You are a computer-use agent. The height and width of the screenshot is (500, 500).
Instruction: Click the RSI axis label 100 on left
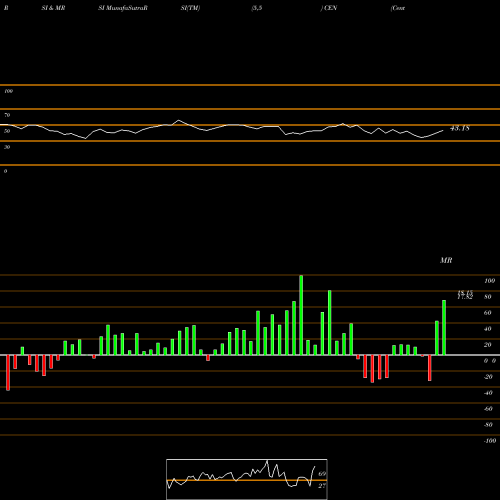pyautogui.click(x=8, y=91)
